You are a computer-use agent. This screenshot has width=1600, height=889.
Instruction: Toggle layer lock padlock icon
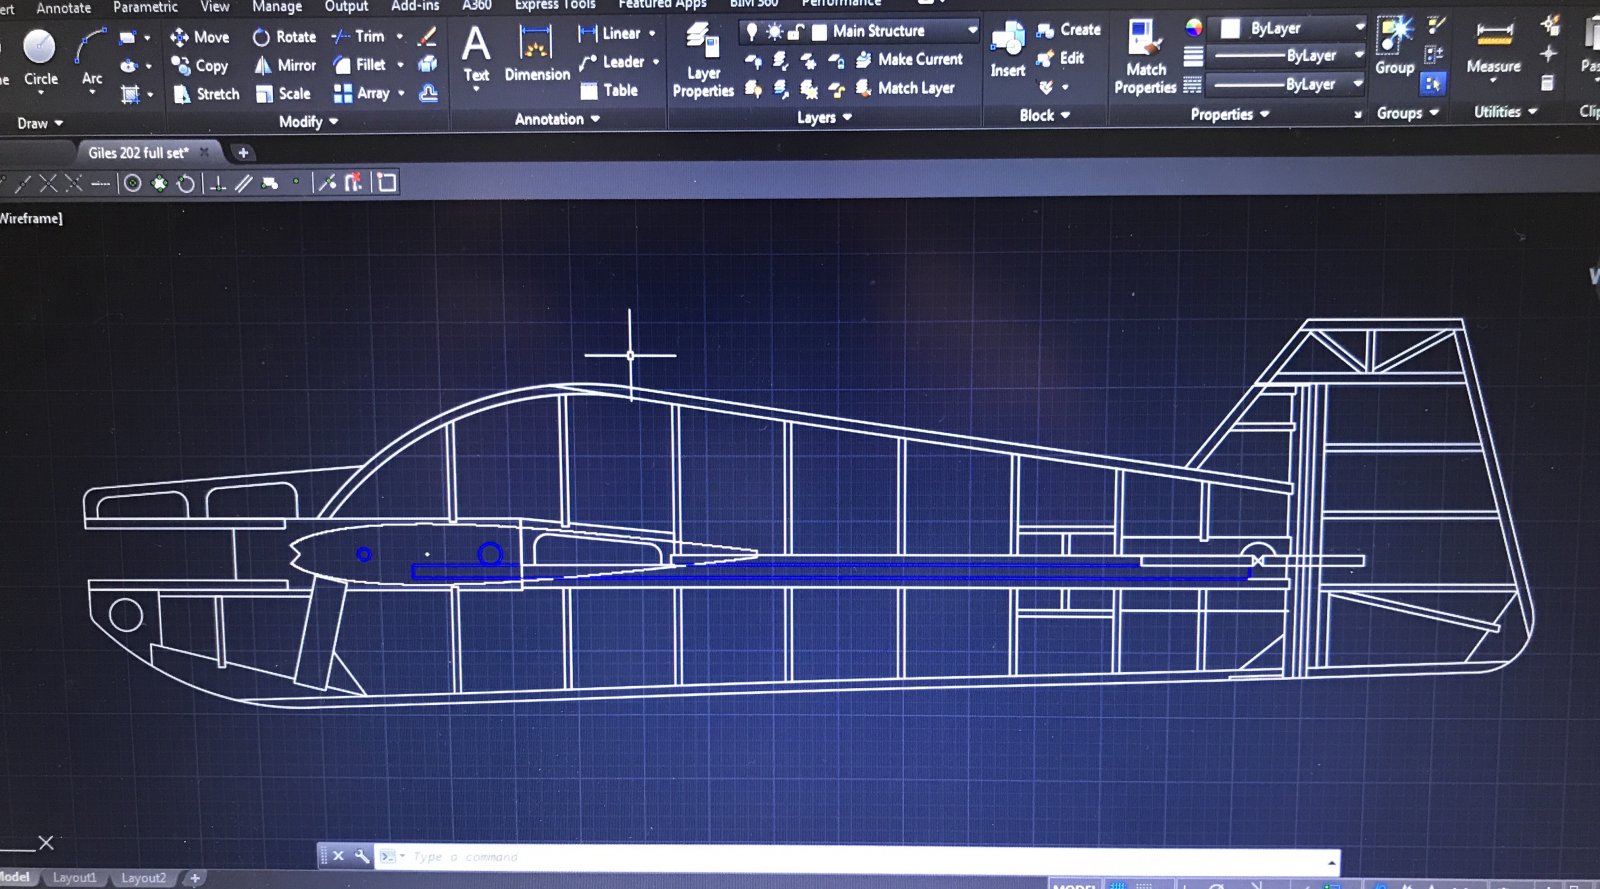796,32
